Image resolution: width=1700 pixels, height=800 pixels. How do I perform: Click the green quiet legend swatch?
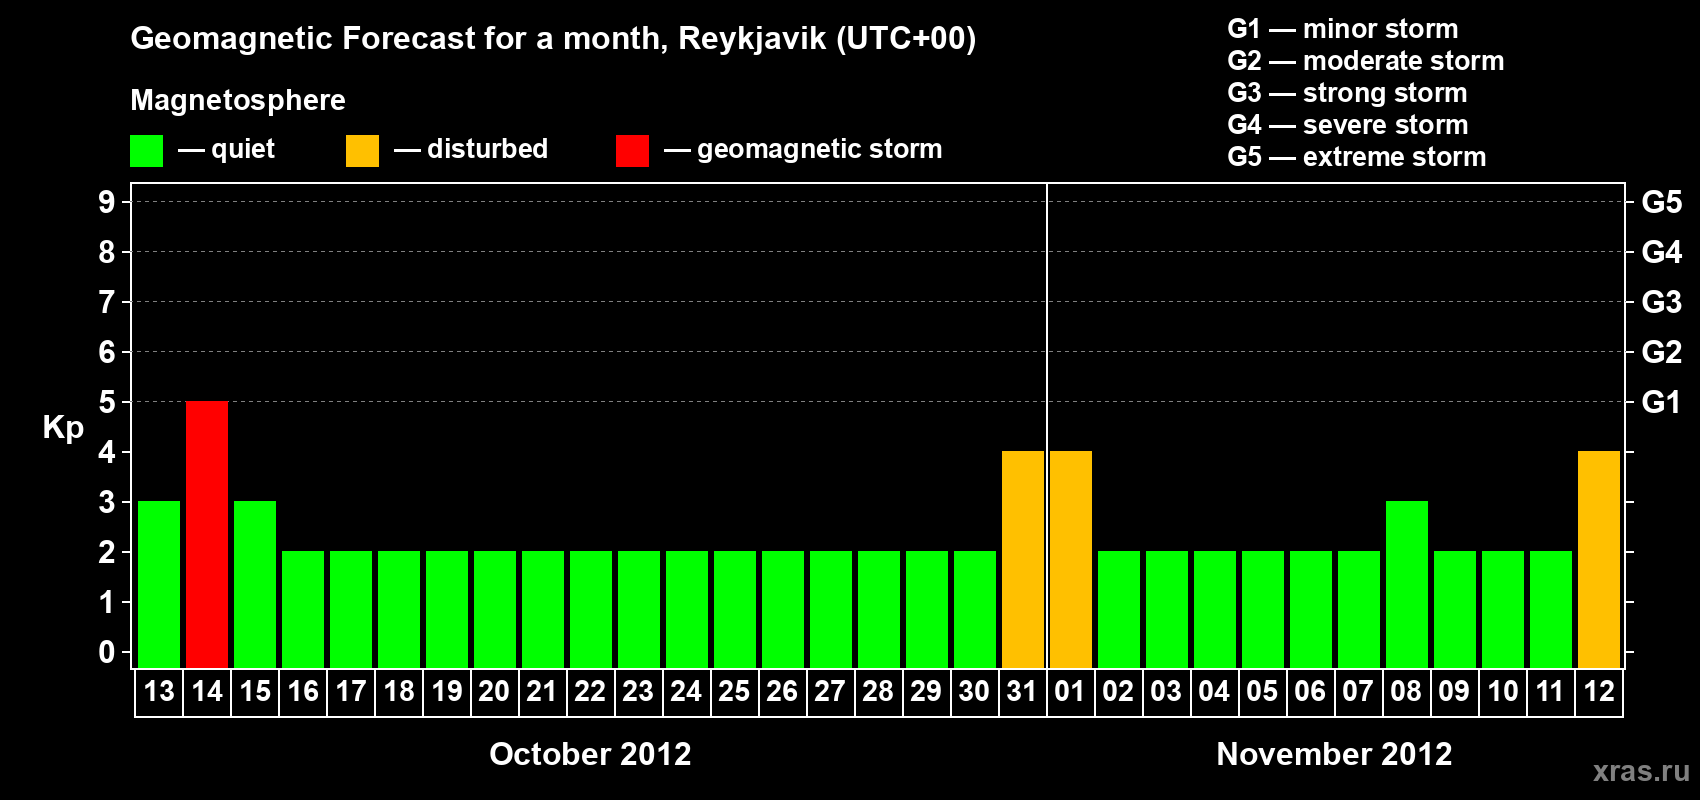click(x=146, y=151)
